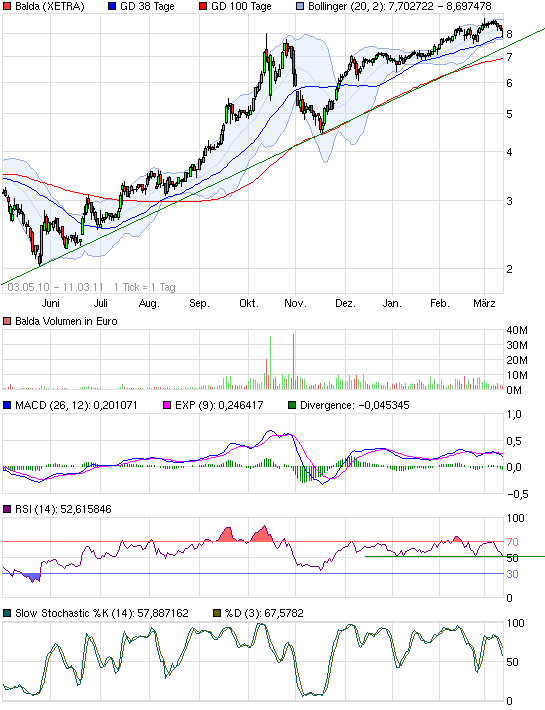545x710 pixels.
Task: Click the 'RSI (14): 52,615846' text
Action: 63,509
